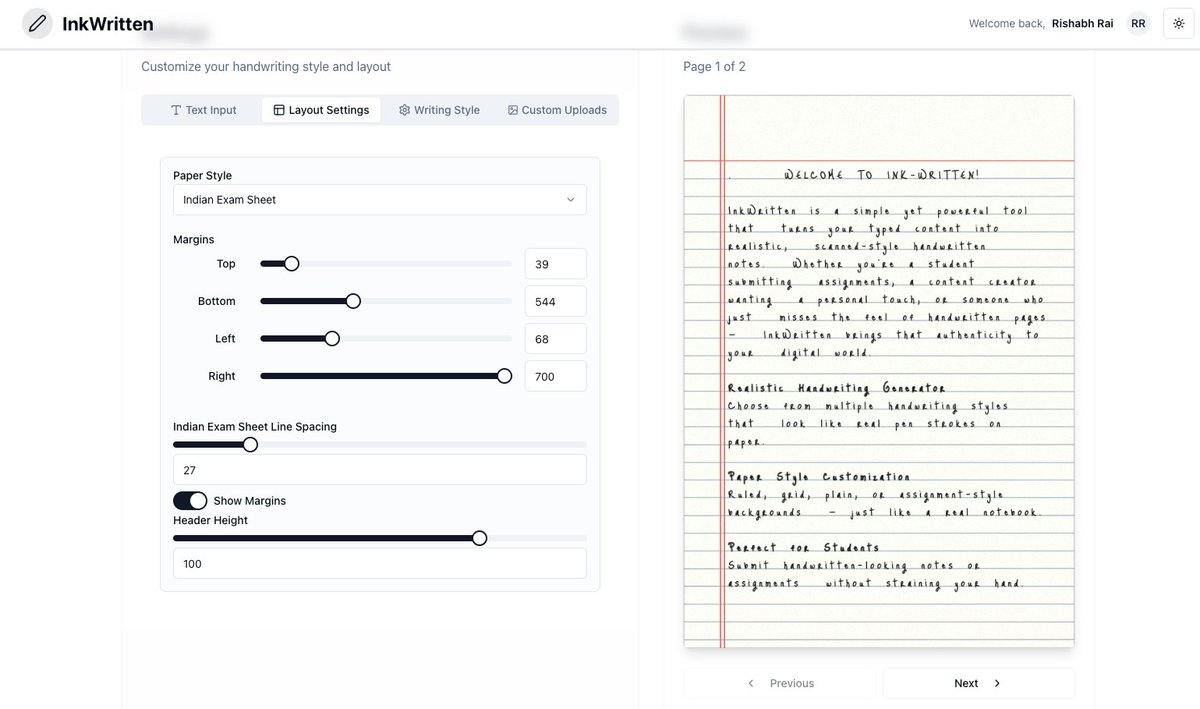Screen dimensions: 1200x709
Task: Click the Next page button
Action: [x=978, y=683]
